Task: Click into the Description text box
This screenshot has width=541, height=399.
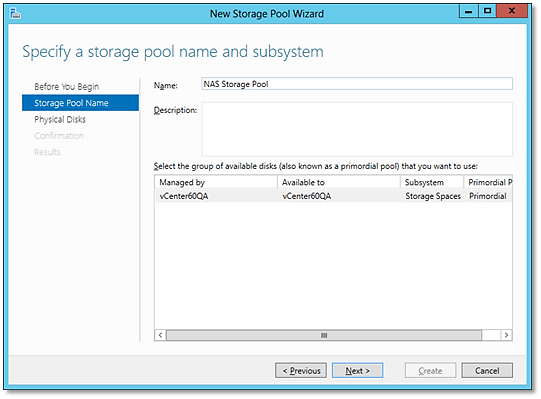Action: click(357, 129)
